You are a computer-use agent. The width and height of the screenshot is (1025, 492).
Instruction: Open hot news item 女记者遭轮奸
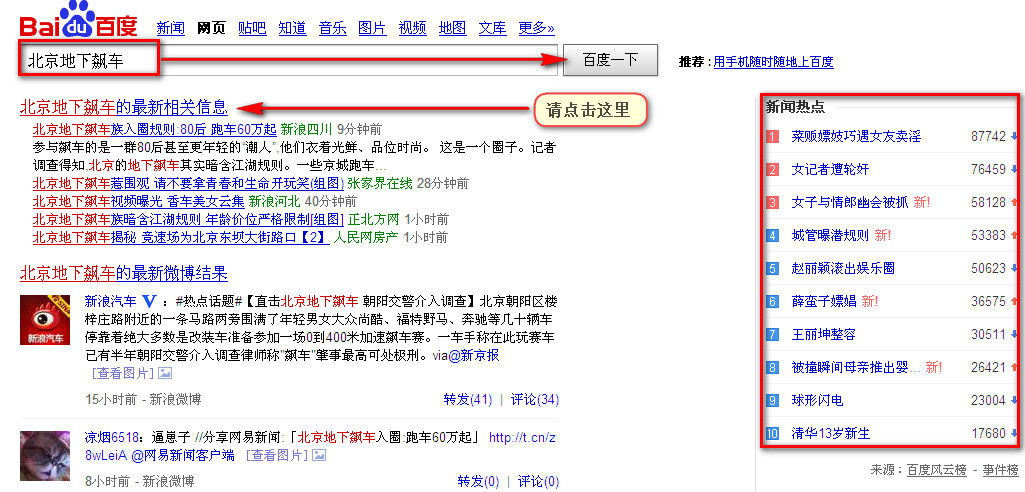[x=830, y=169]
